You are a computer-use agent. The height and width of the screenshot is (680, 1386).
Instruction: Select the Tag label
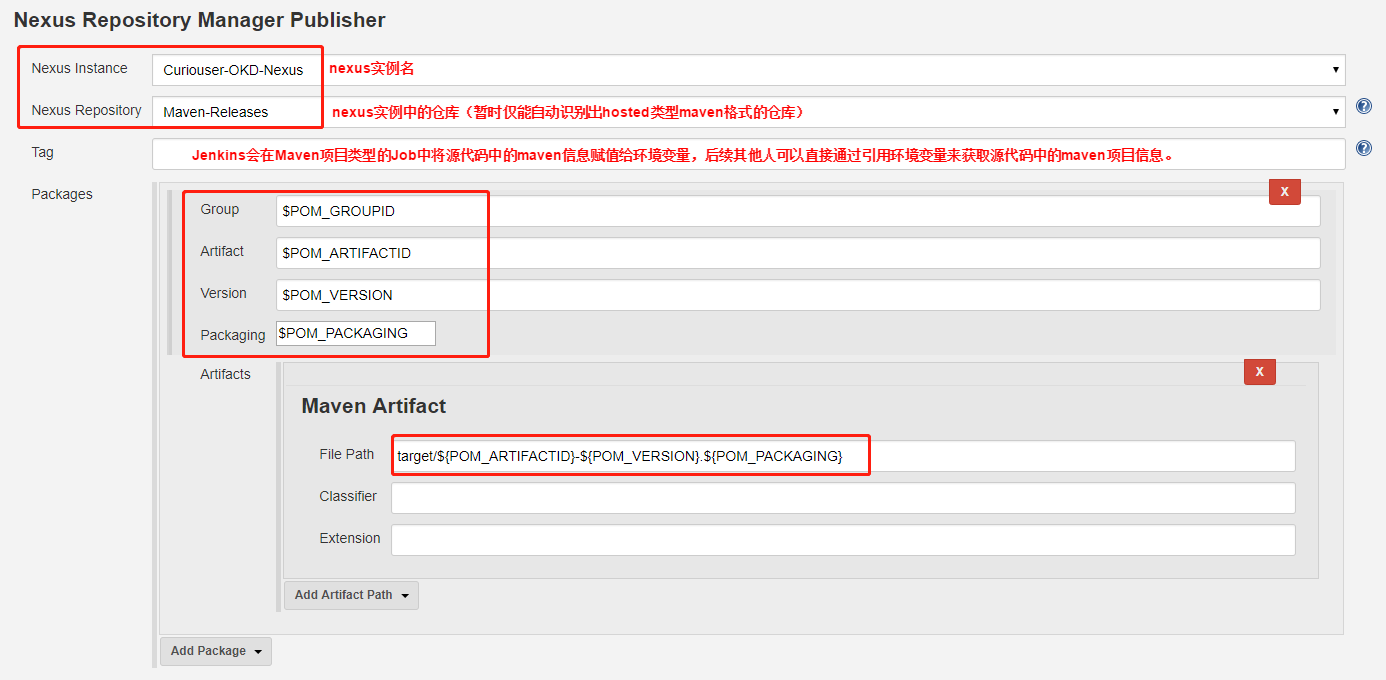pos(43,152)
